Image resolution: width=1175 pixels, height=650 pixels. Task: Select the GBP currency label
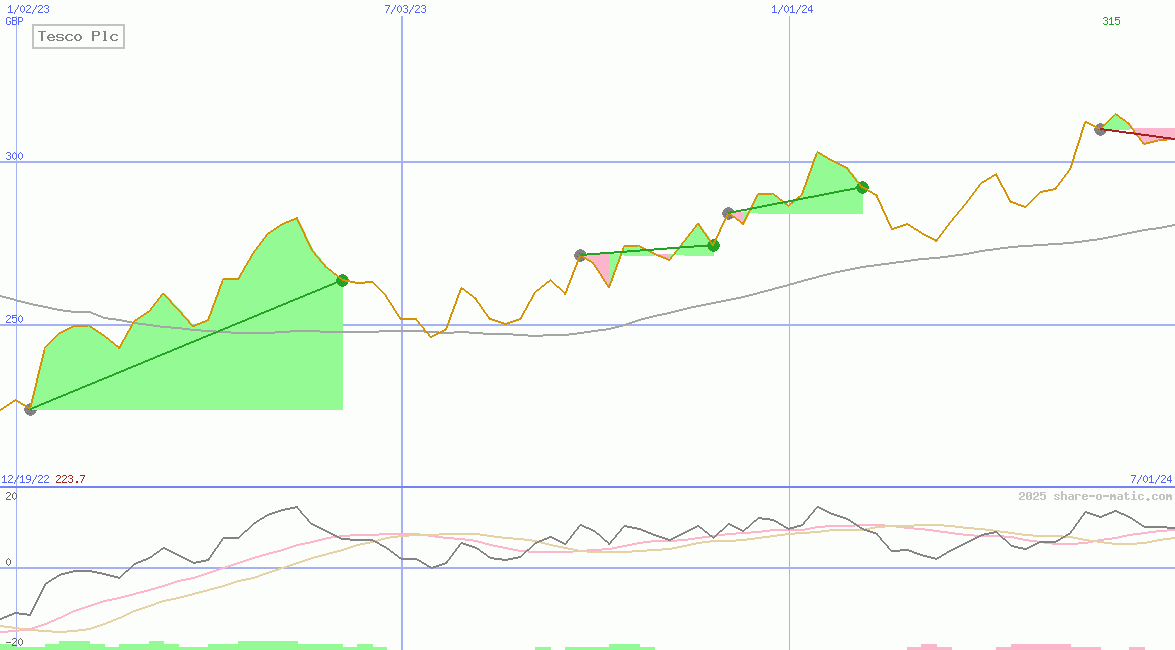14,21
